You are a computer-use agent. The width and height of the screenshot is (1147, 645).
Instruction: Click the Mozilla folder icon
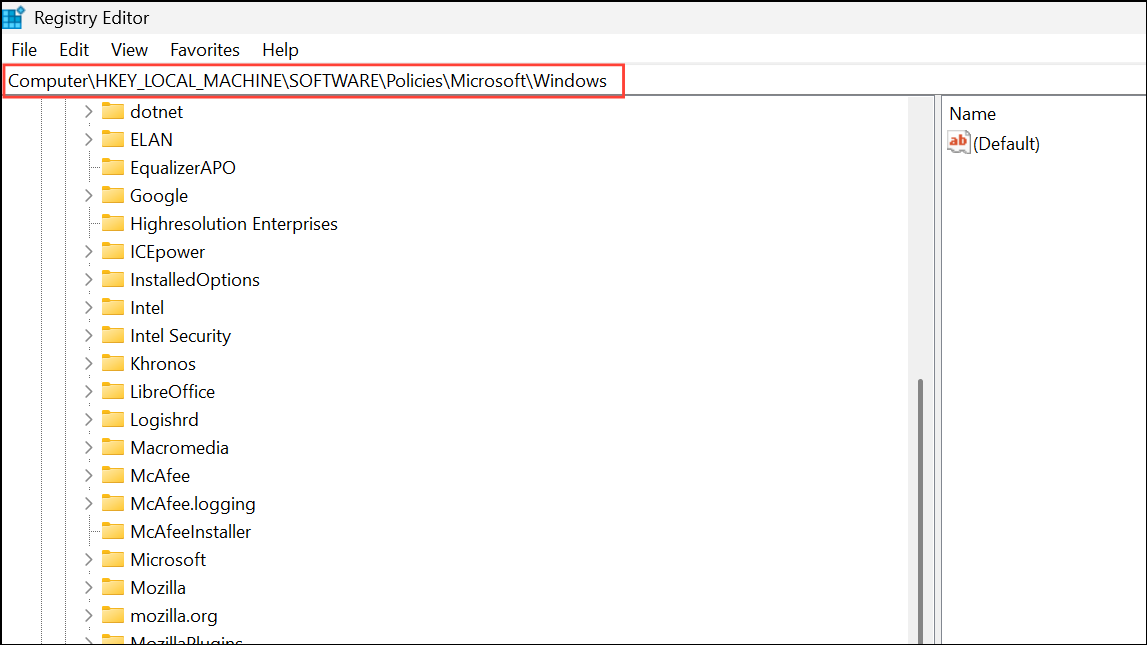(x=113, y=587)
